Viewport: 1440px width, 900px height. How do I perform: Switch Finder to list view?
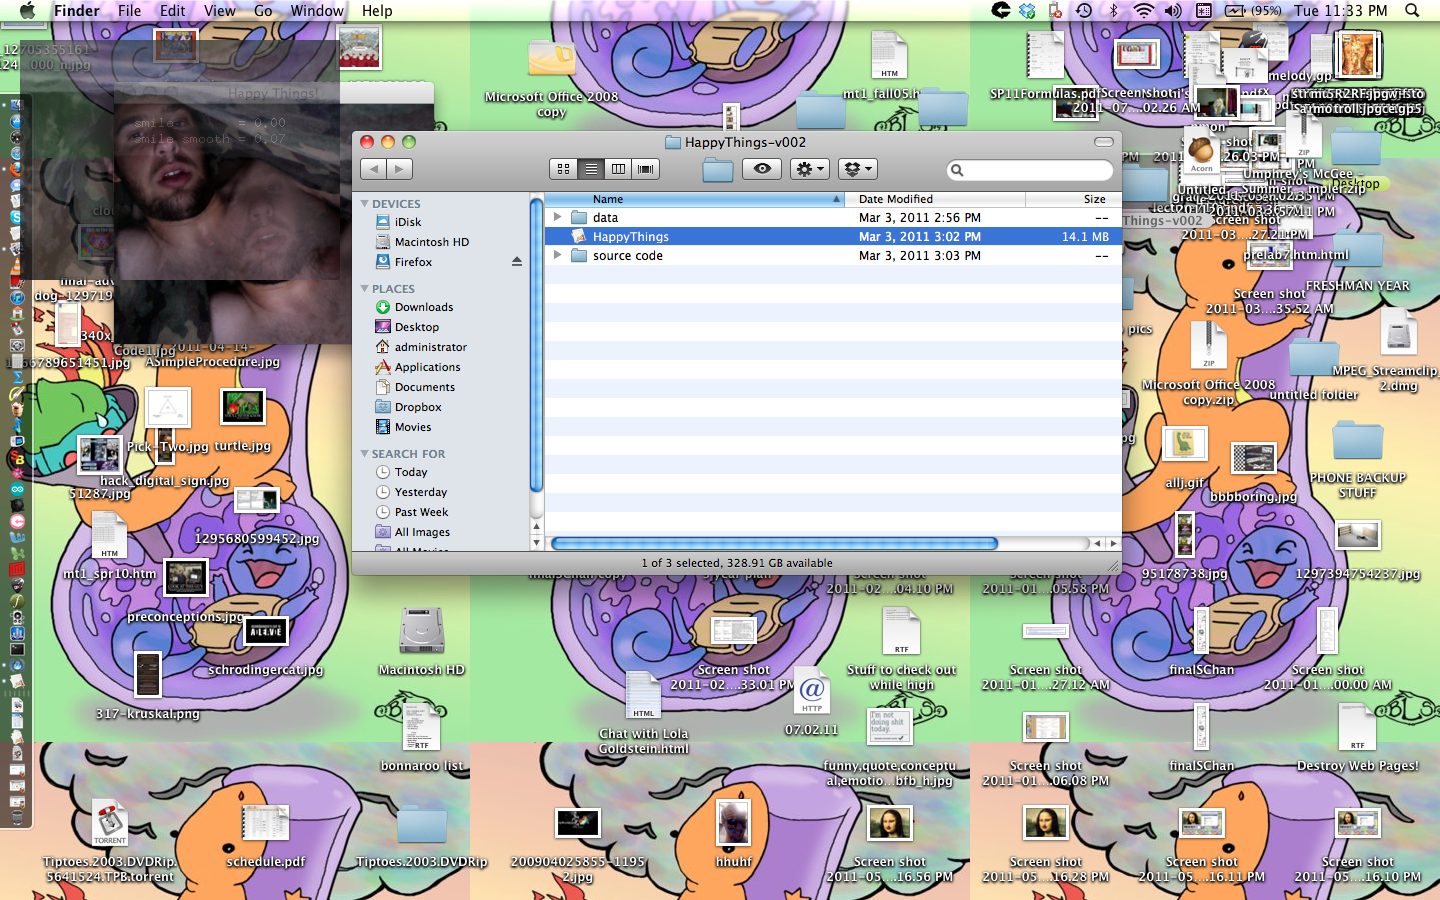(591, 169)
